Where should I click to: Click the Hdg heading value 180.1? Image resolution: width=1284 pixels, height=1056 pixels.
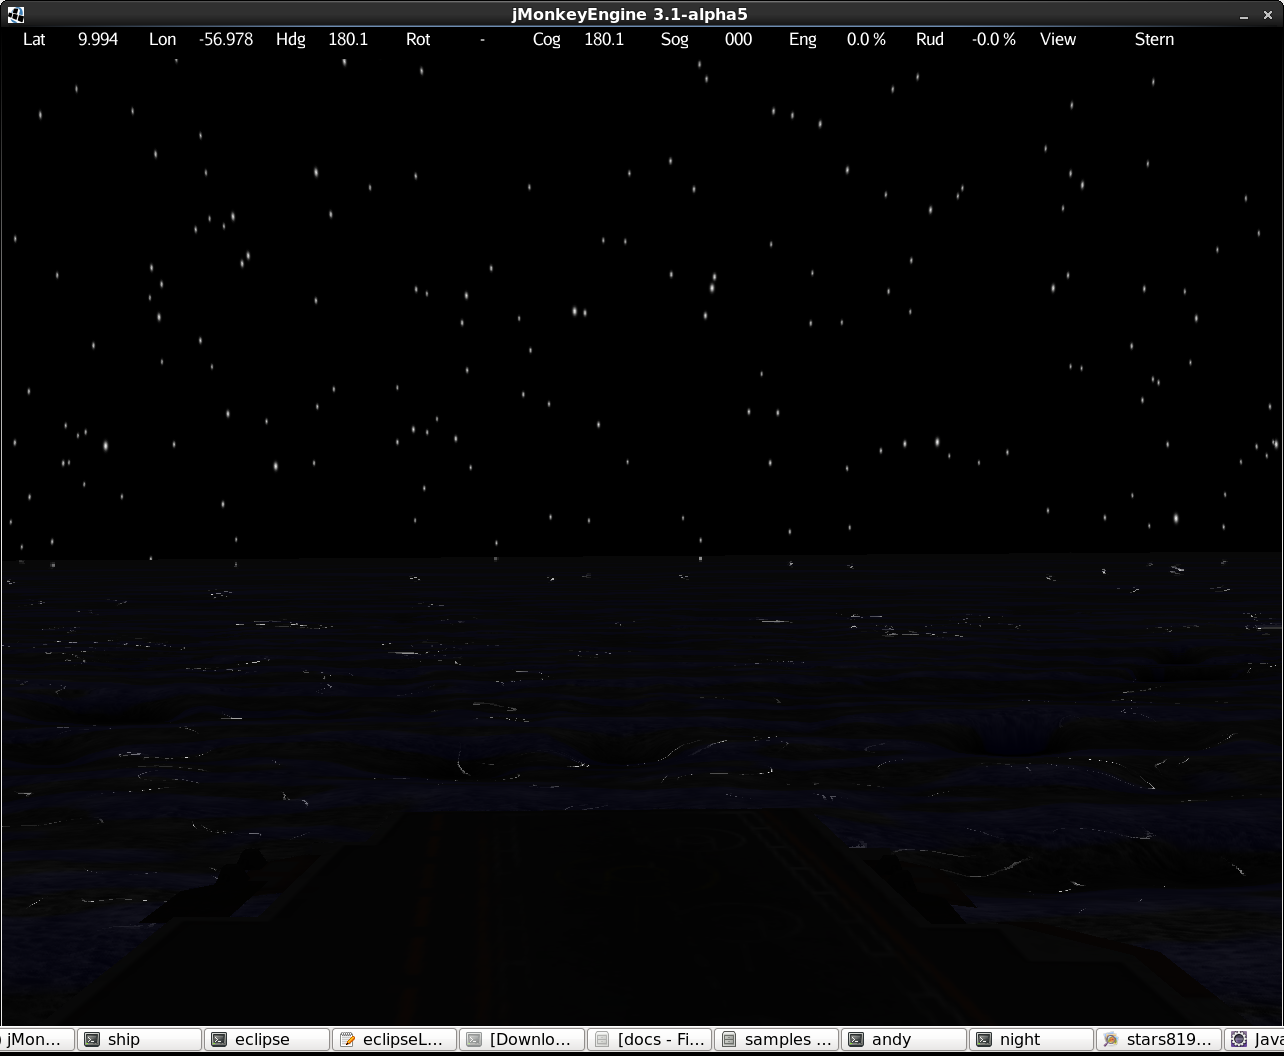tap(348, 40)
